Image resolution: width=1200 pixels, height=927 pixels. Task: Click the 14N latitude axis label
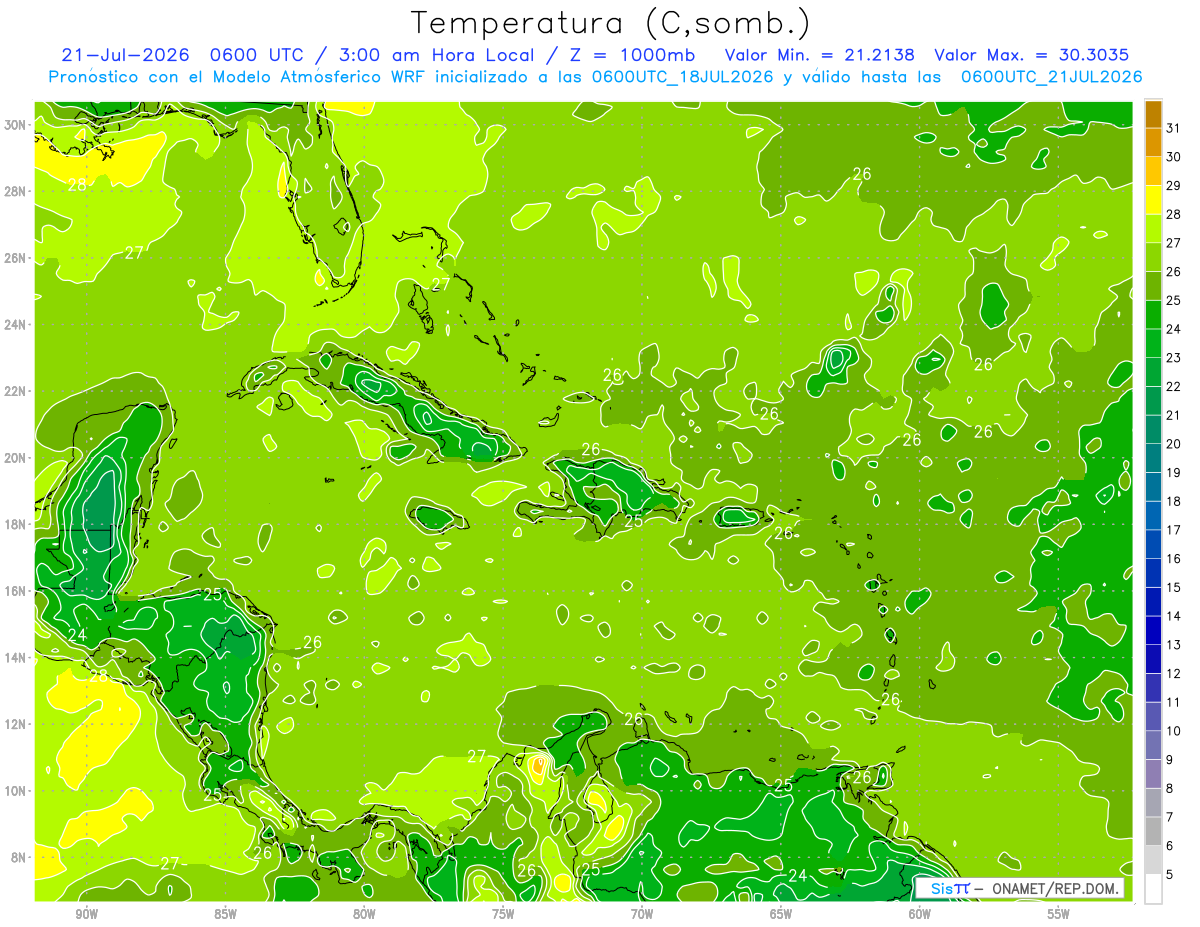tap(16, 657)
